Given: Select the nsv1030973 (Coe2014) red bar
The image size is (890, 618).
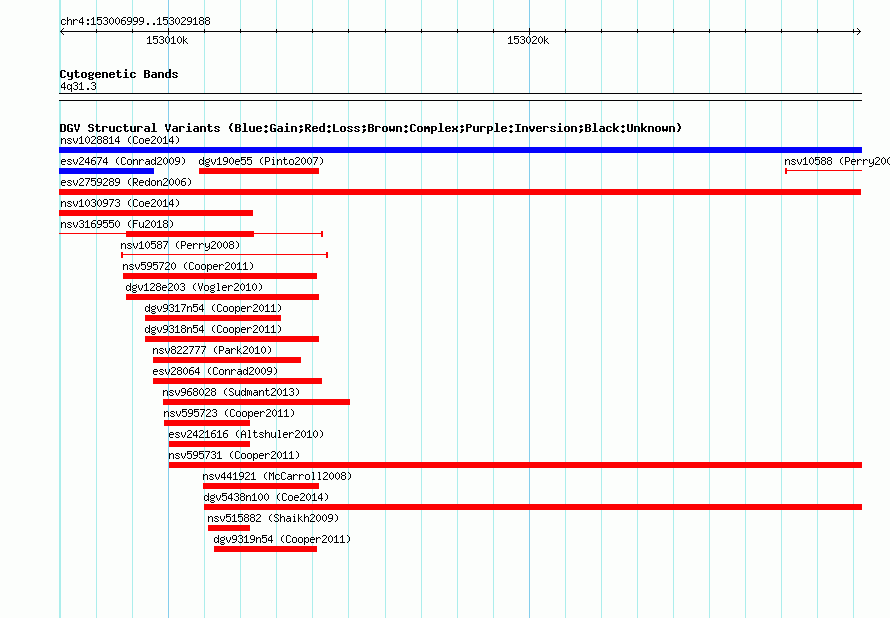Looking at the screenshot, I should click(156, 213).
